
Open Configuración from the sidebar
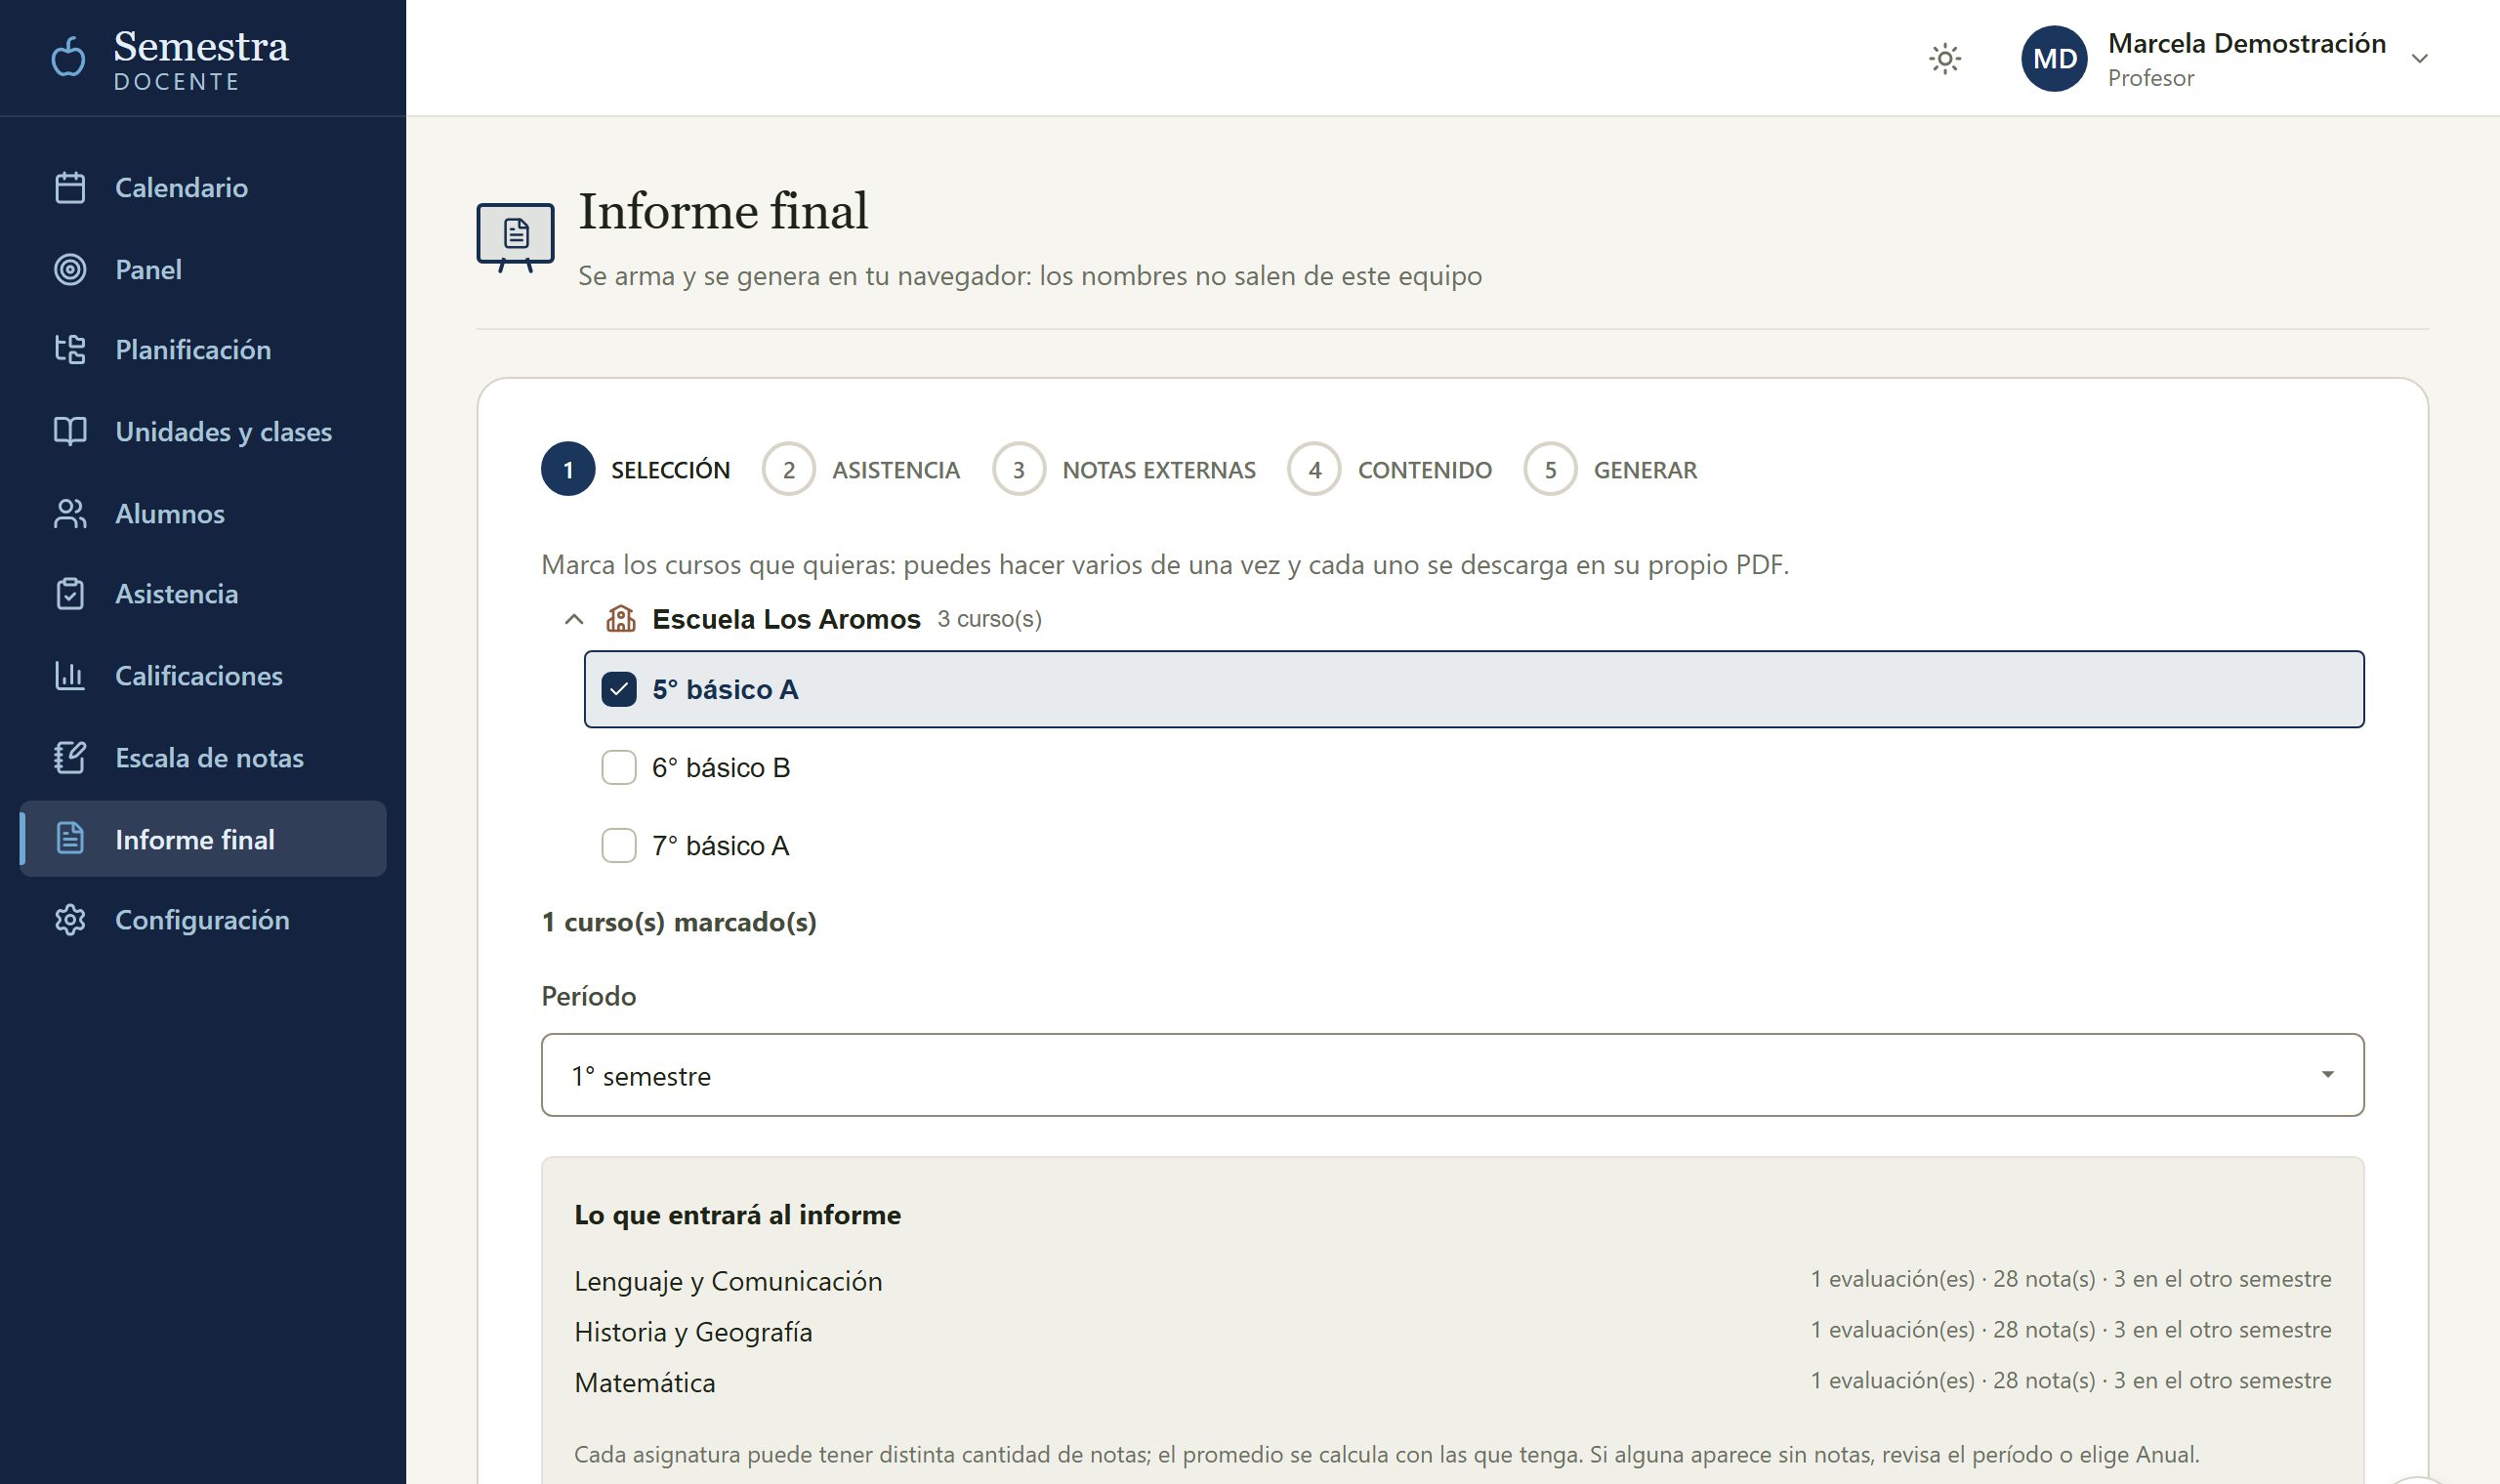coord(203,920)
